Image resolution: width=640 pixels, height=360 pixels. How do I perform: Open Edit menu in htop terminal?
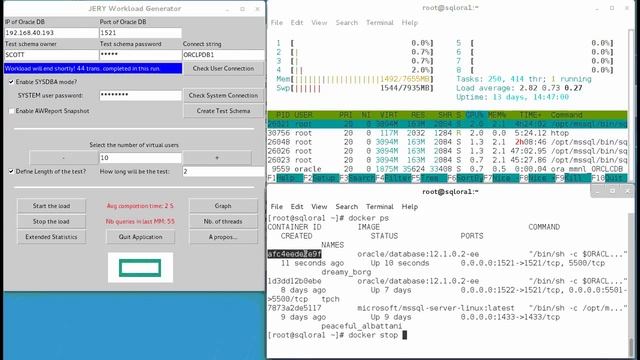[297, 23]
